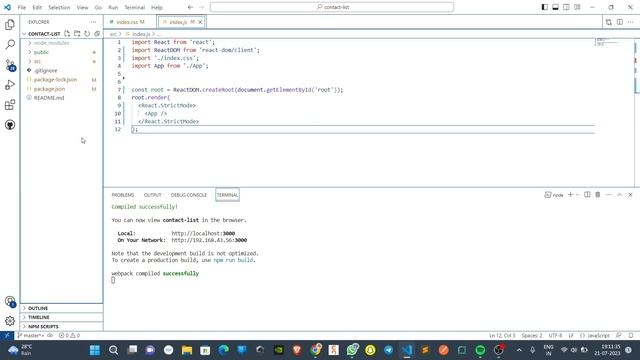Screen dimensions: 640x360
Task: Toggle bottom panel visibility
Action: tap(556, 7)
